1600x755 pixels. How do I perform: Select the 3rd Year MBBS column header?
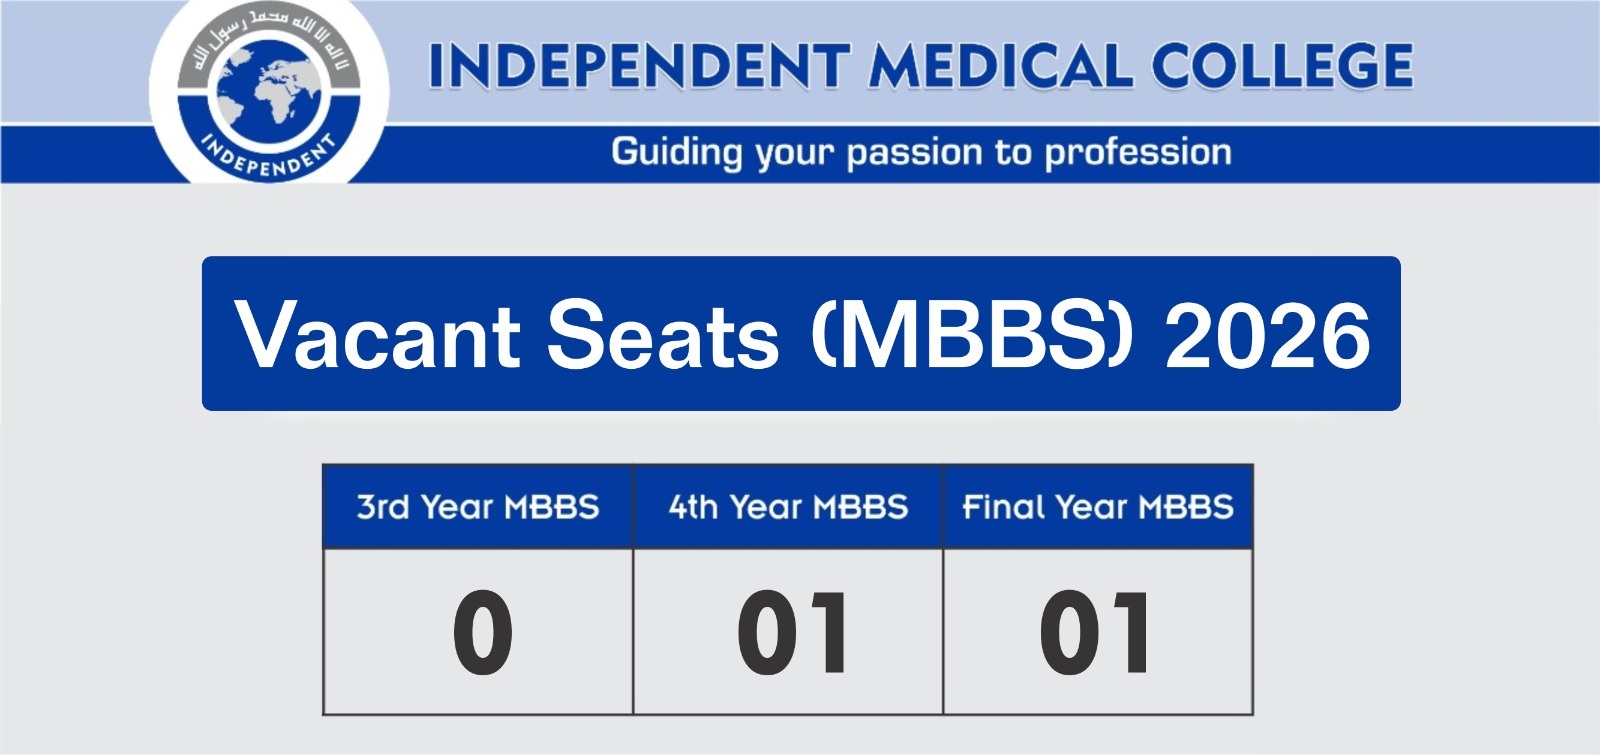tap(478, 507)
